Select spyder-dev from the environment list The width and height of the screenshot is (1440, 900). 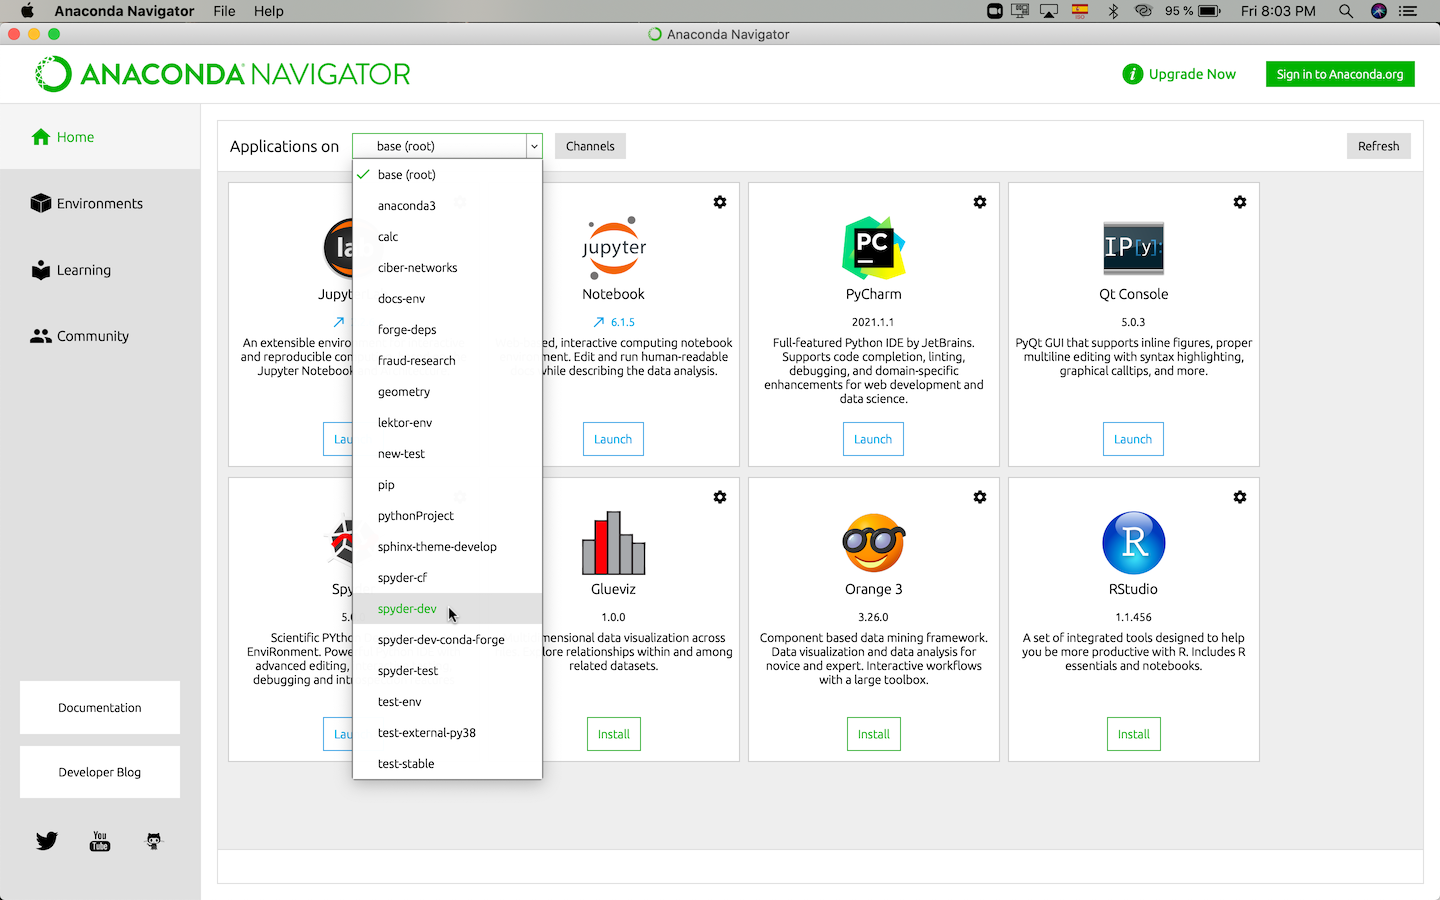[407, 608]
